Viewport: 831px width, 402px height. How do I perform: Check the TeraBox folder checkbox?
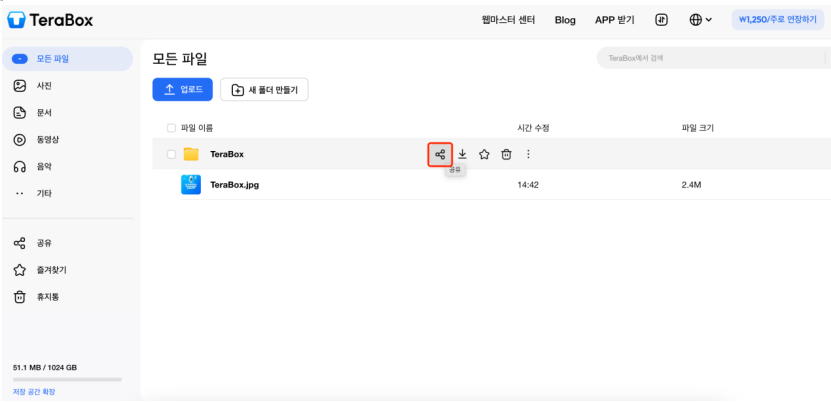171,154
